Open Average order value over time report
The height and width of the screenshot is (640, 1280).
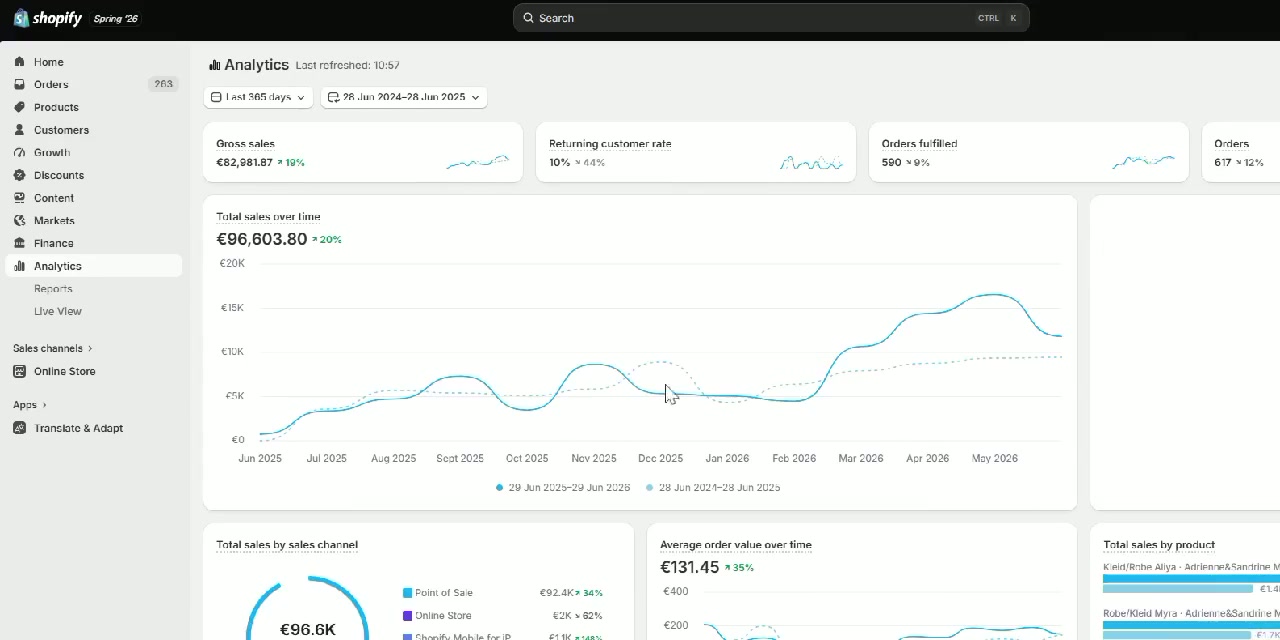(736, 545)
